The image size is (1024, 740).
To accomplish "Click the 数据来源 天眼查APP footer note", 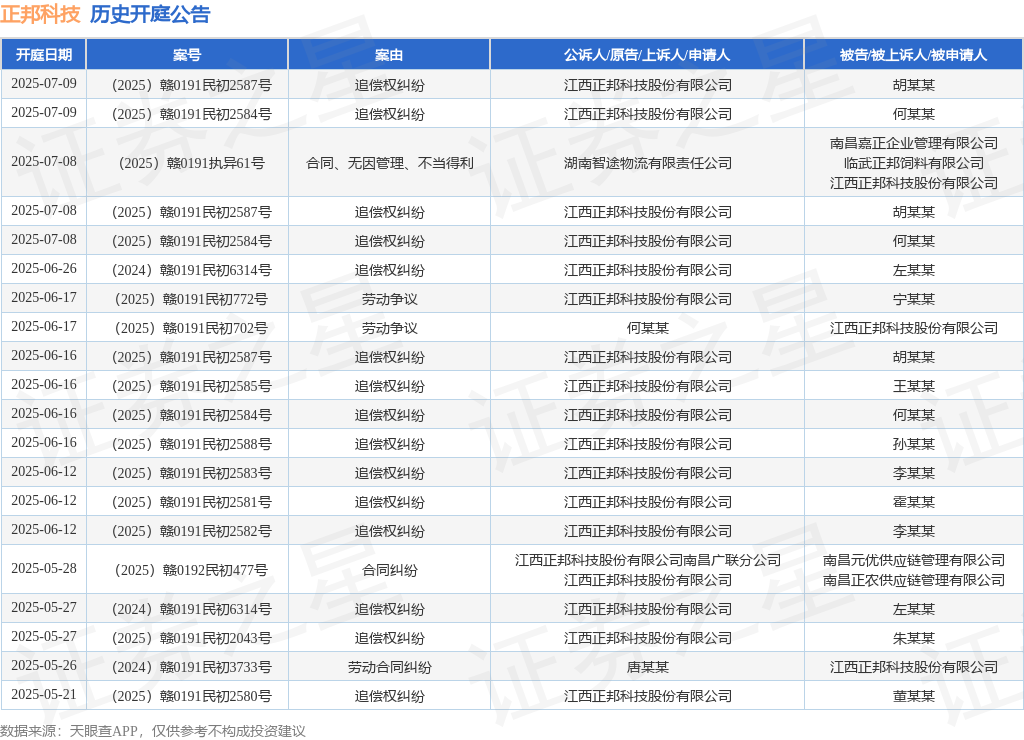I will coord(153,731).
